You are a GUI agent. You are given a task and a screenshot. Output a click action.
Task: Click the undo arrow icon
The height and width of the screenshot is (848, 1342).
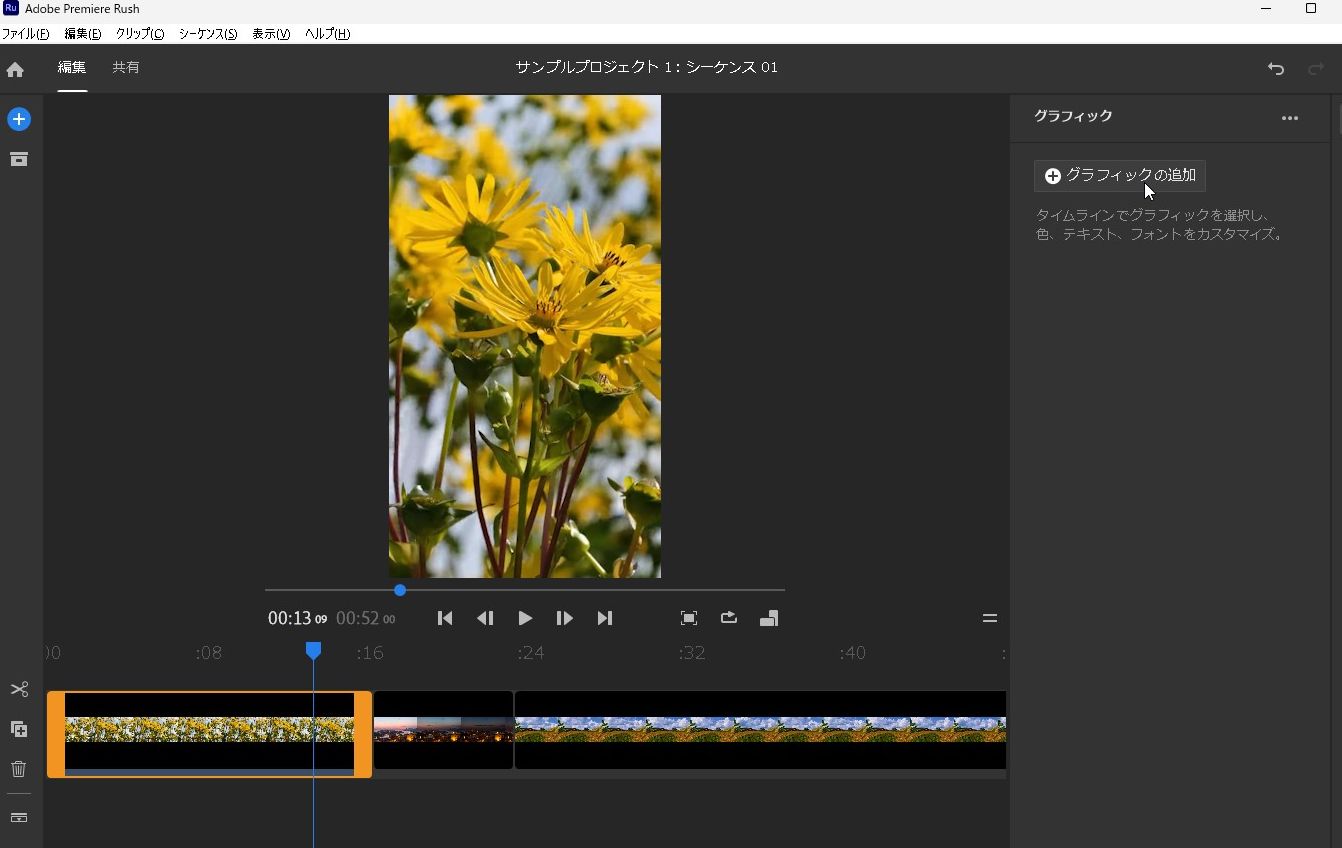click(1276, 68)
